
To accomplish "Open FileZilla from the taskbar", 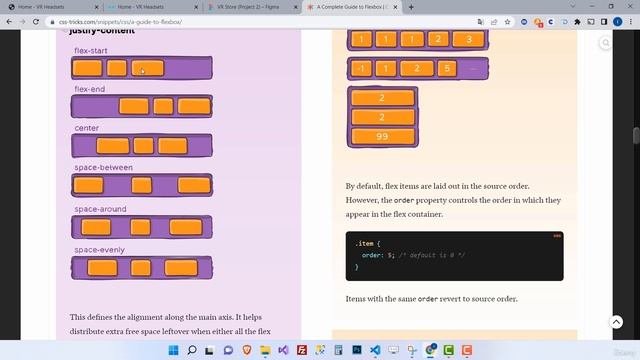I will (x=302, y=350).
